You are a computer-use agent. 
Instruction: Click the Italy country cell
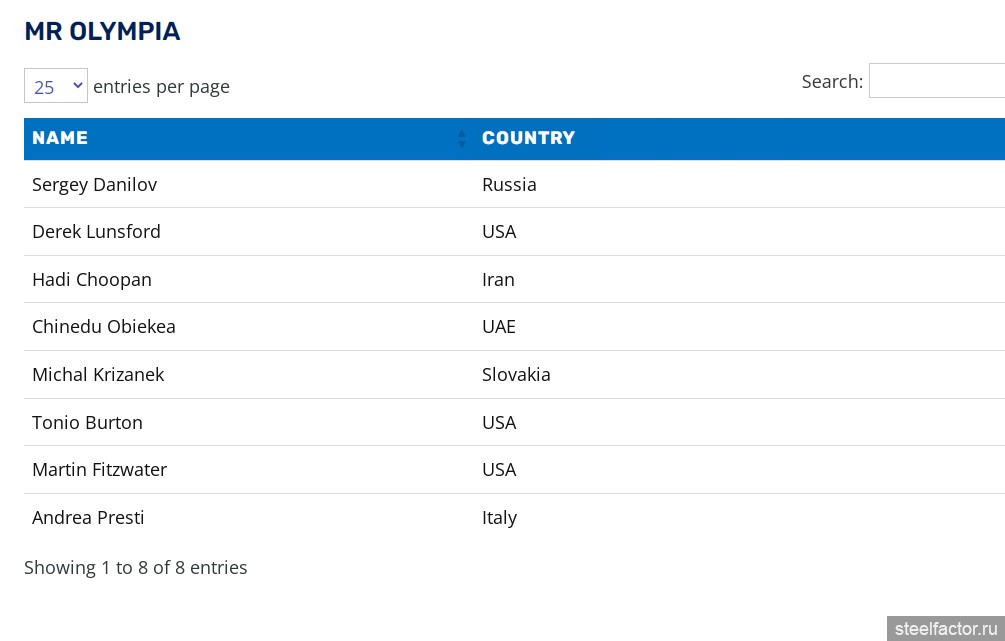tap(499, 517)
